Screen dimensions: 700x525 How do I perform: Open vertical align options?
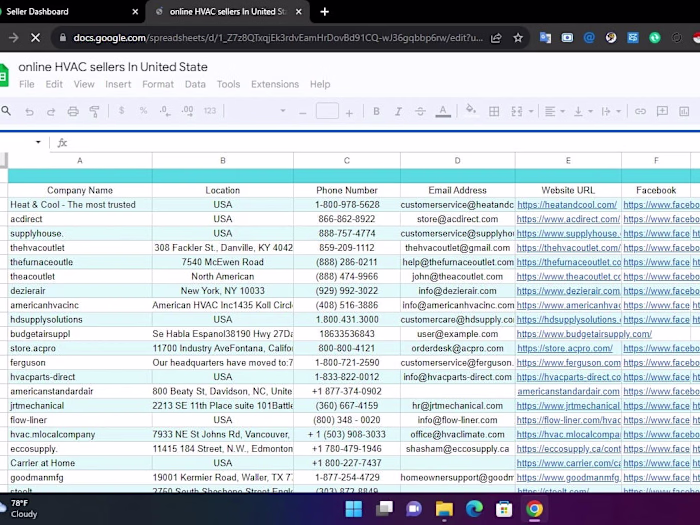click(583, 111)
